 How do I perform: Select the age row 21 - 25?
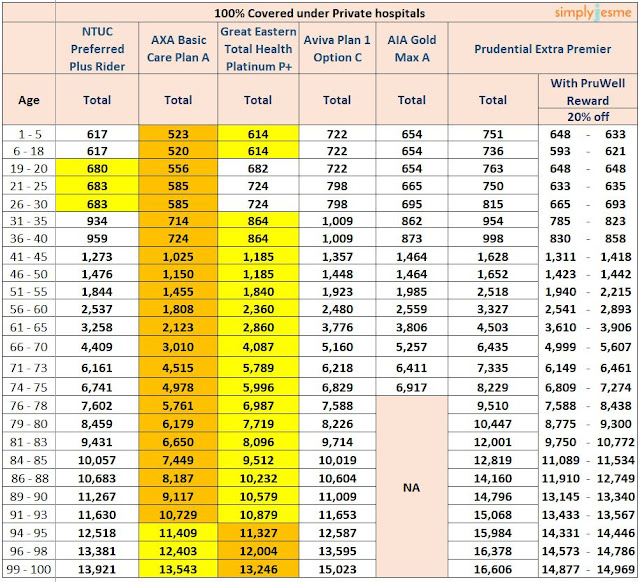tap(29, 186)
